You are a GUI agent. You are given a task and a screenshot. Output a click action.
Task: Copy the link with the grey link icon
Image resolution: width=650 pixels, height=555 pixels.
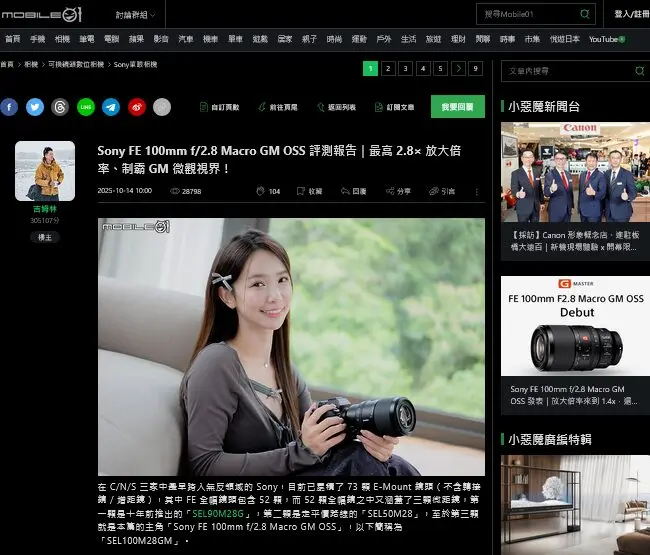(162, 107)
